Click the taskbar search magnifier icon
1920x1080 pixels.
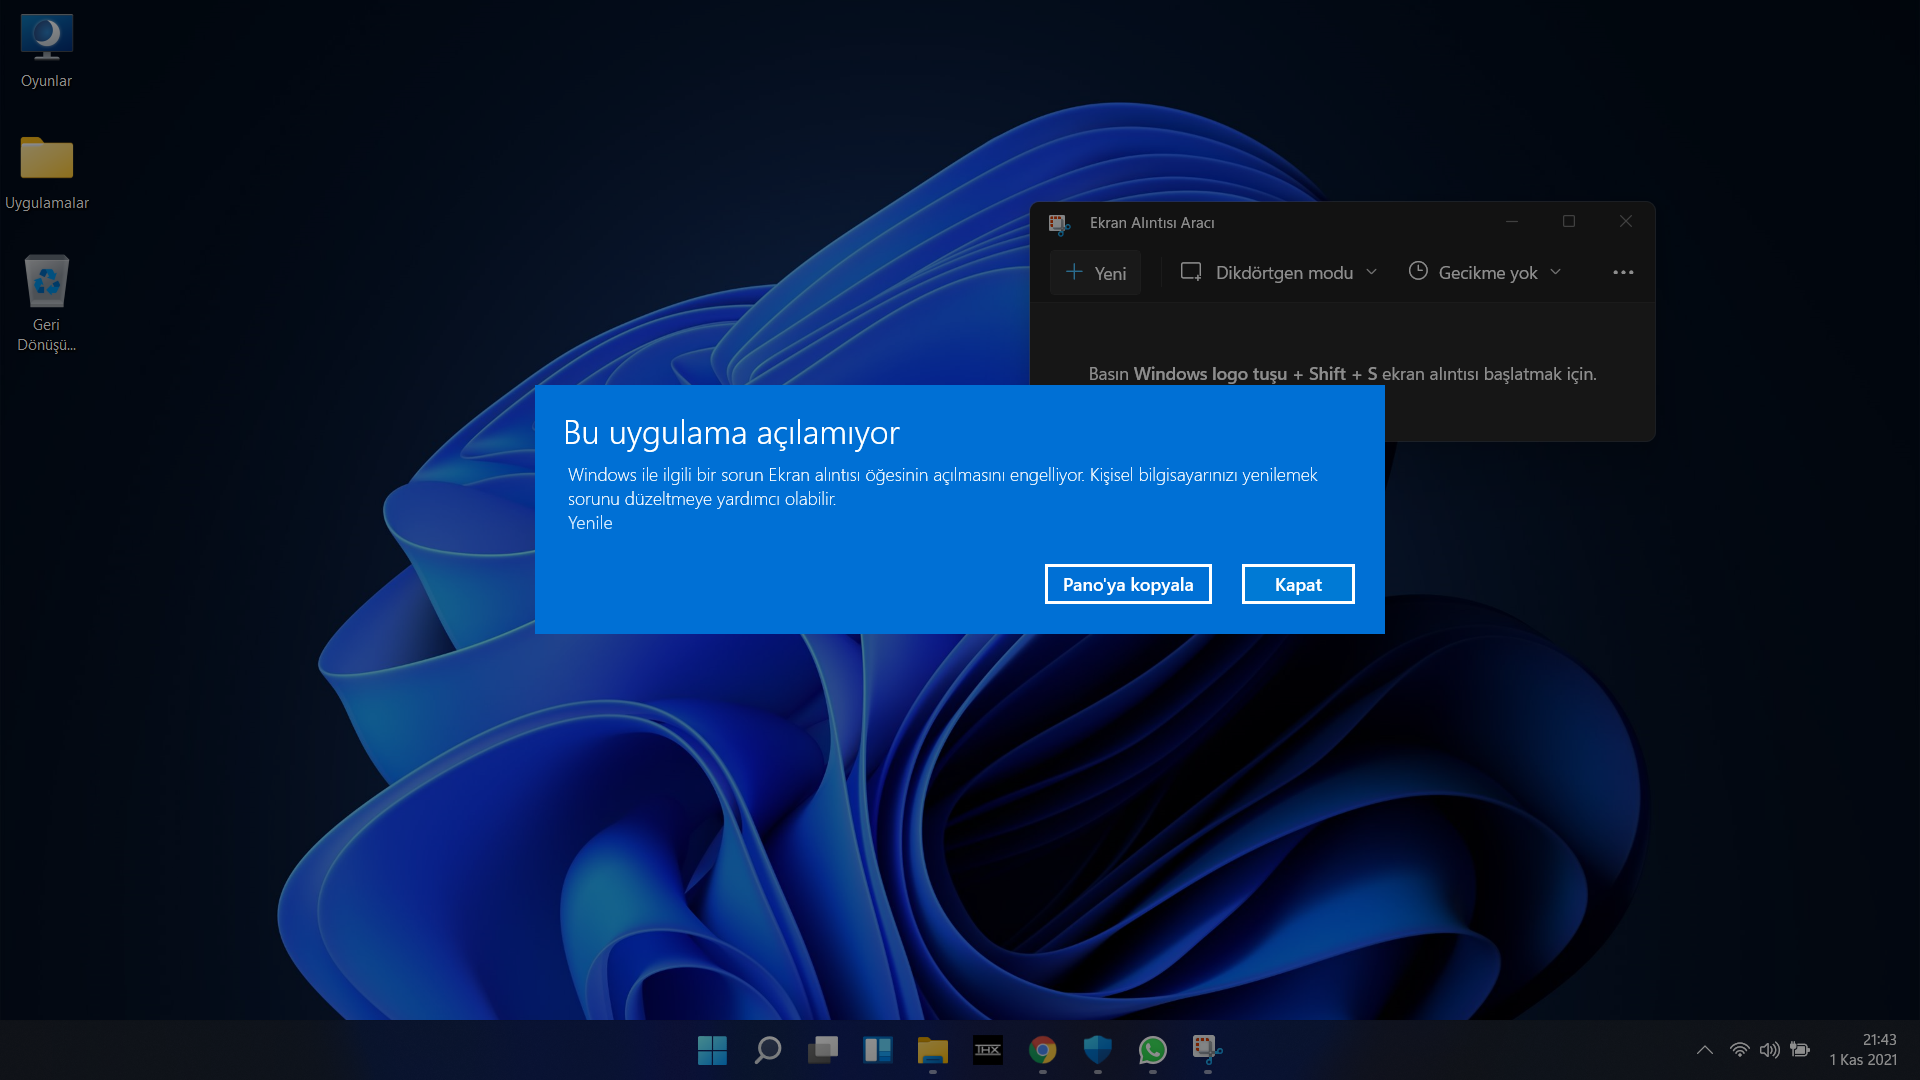tap(767, 1050)
